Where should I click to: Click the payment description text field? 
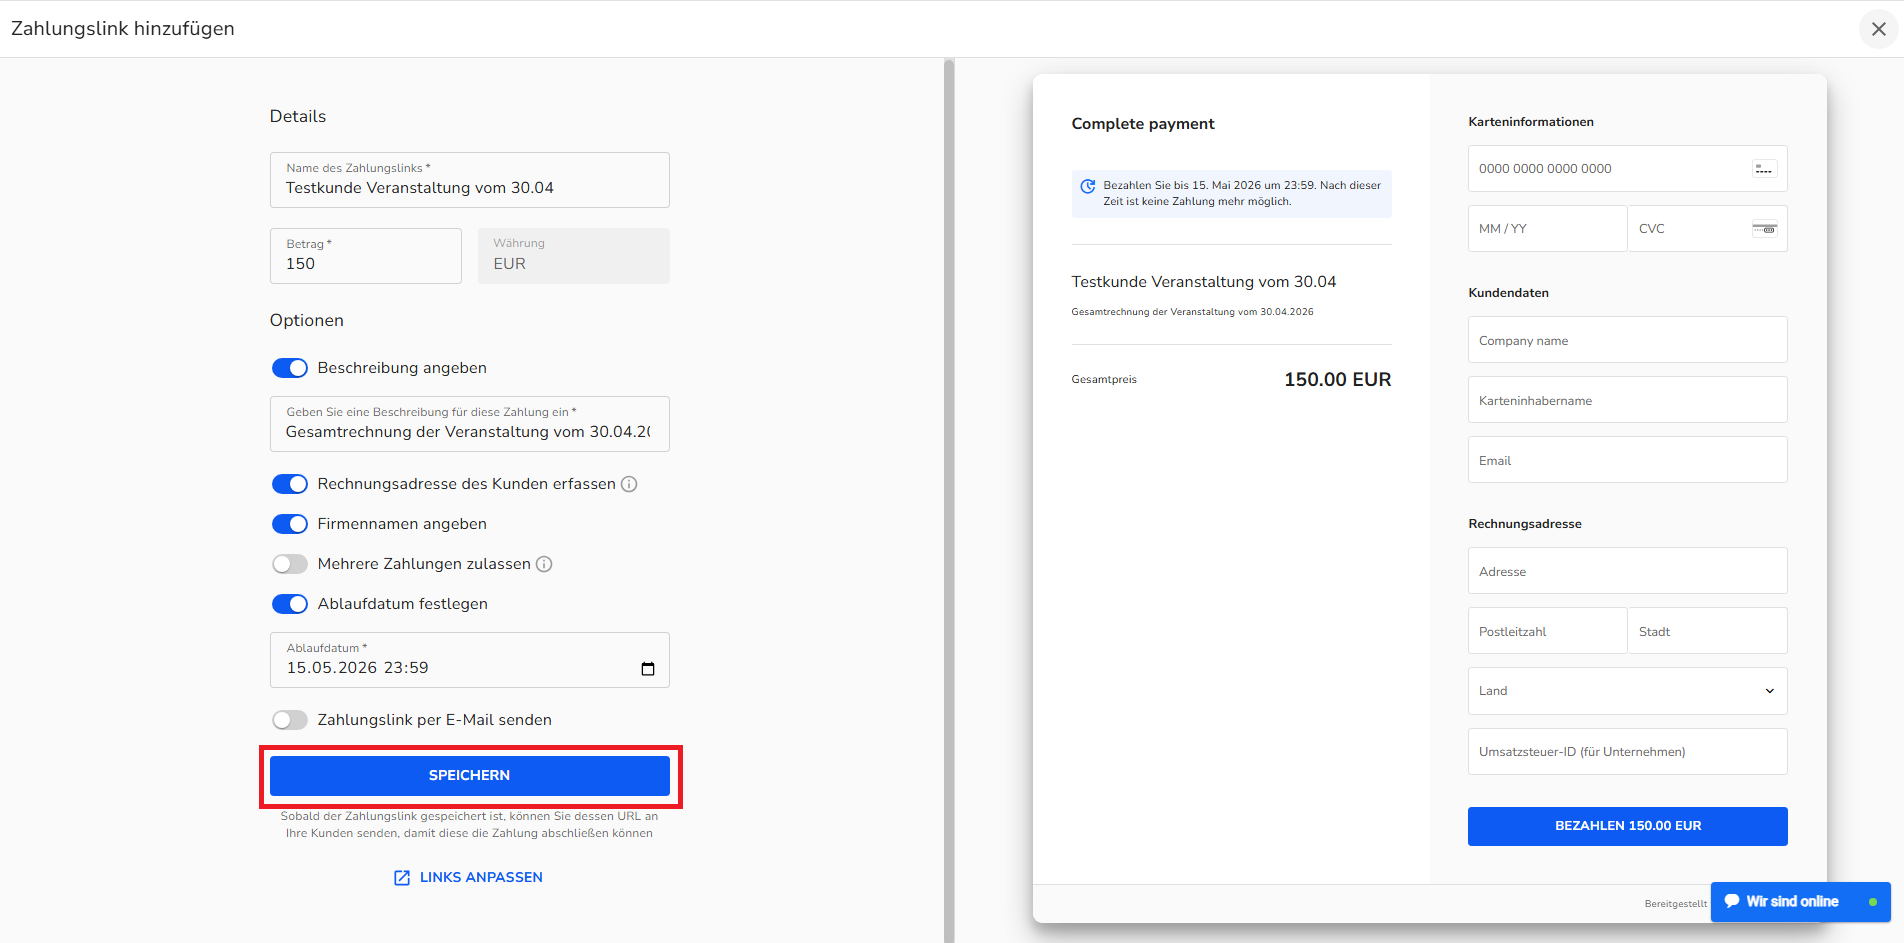469,424
